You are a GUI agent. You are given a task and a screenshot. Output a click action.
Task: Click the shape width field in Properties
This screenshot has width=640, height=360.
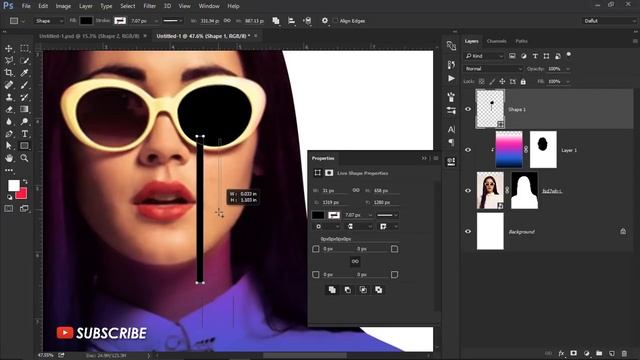[x=335, y=191]
